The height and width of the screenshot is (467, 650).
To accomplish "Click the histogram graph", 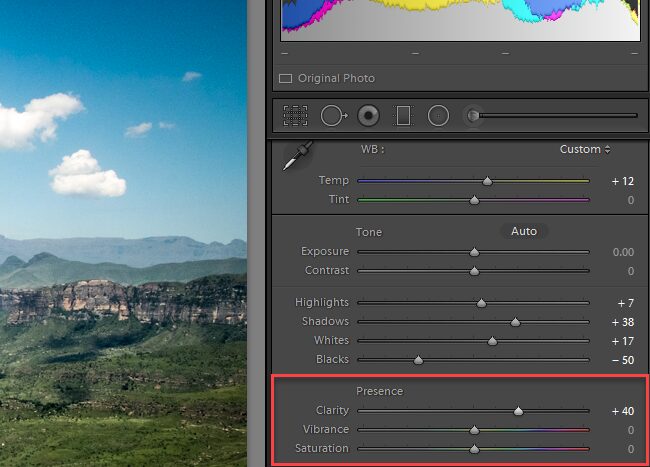I will pos(460,20).
